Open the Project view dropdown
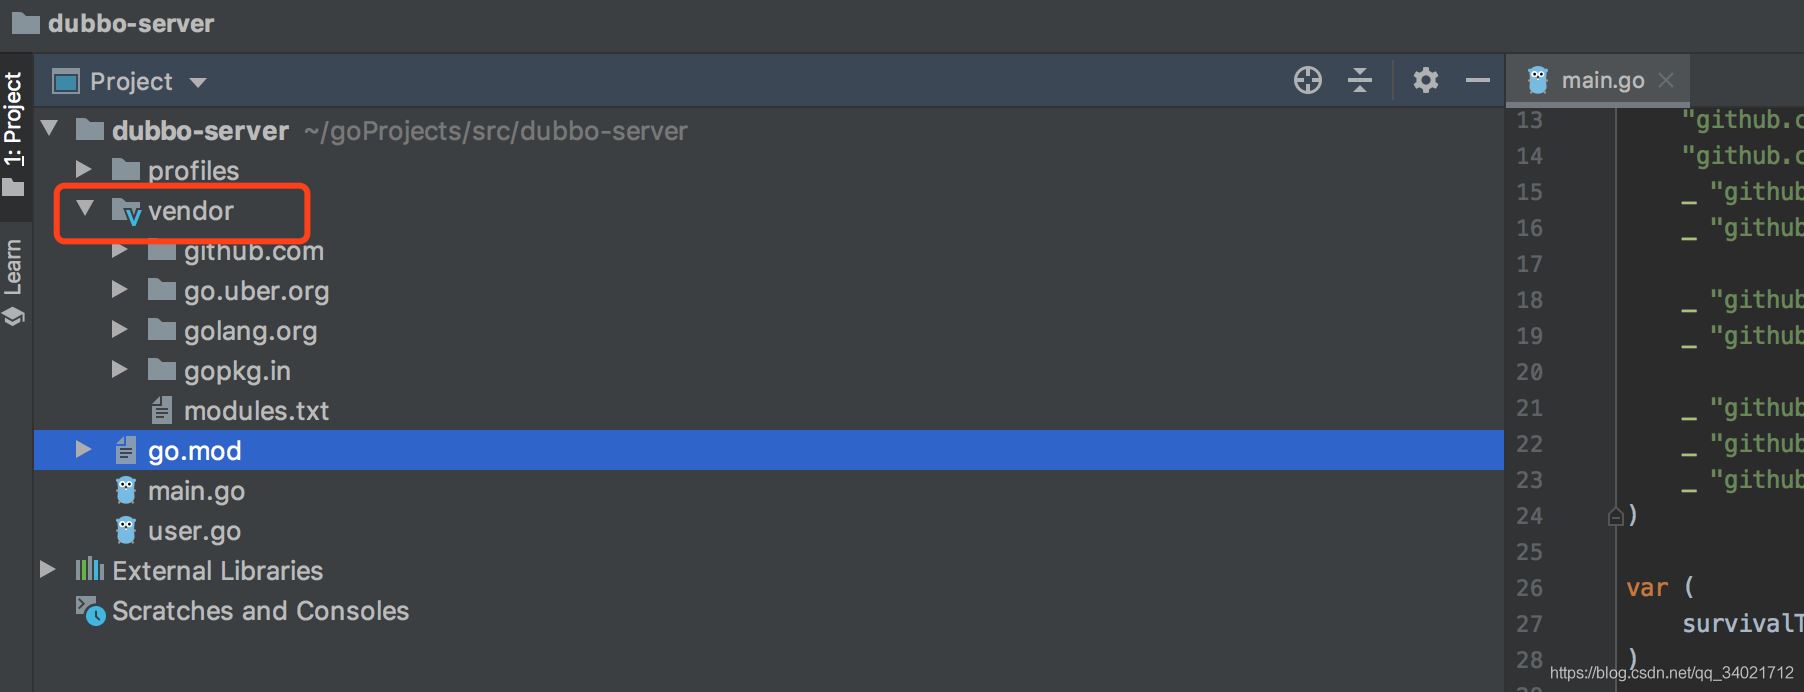This screenshot has height=692, width=1804. [x=198, y=82]
